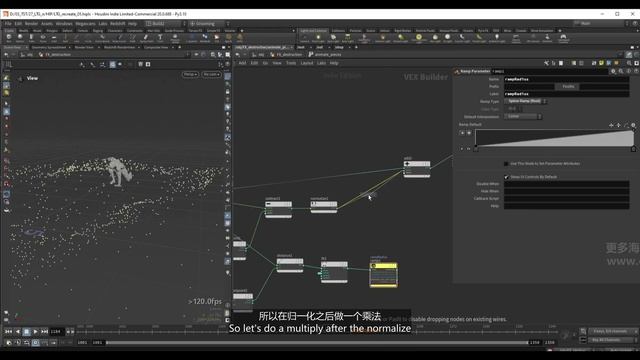Click the scene view pane back arrow
The height and width of the screenshot is (360, 640).
[6, 55]
